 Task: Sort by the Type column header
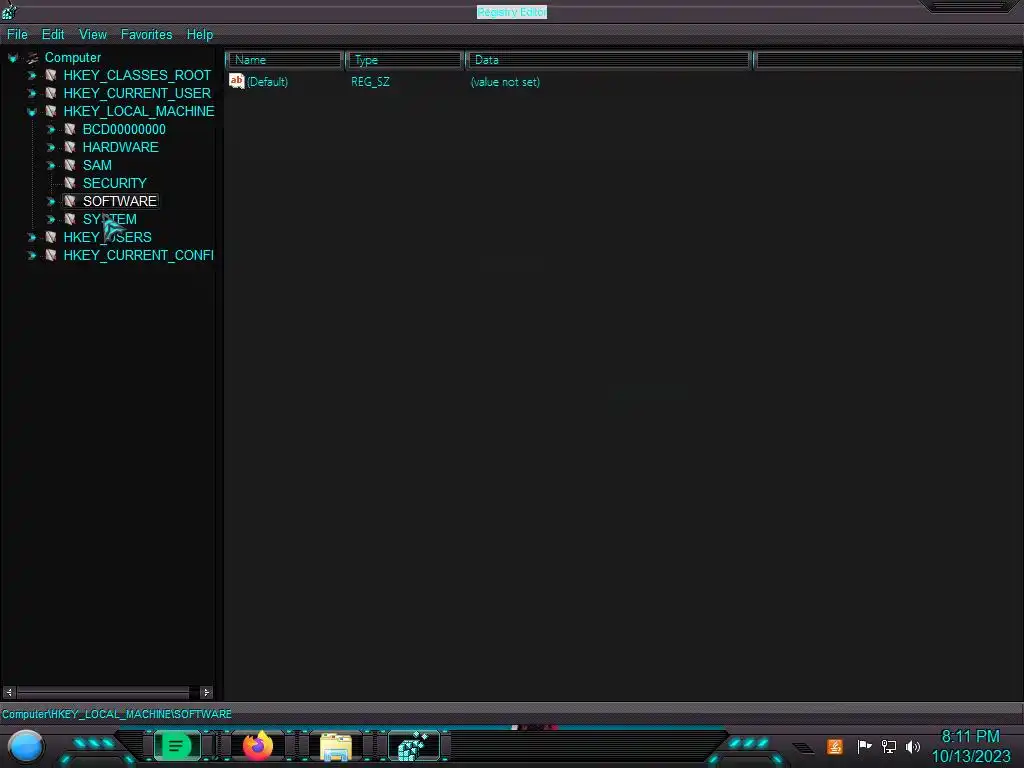(x=405, y=60)
